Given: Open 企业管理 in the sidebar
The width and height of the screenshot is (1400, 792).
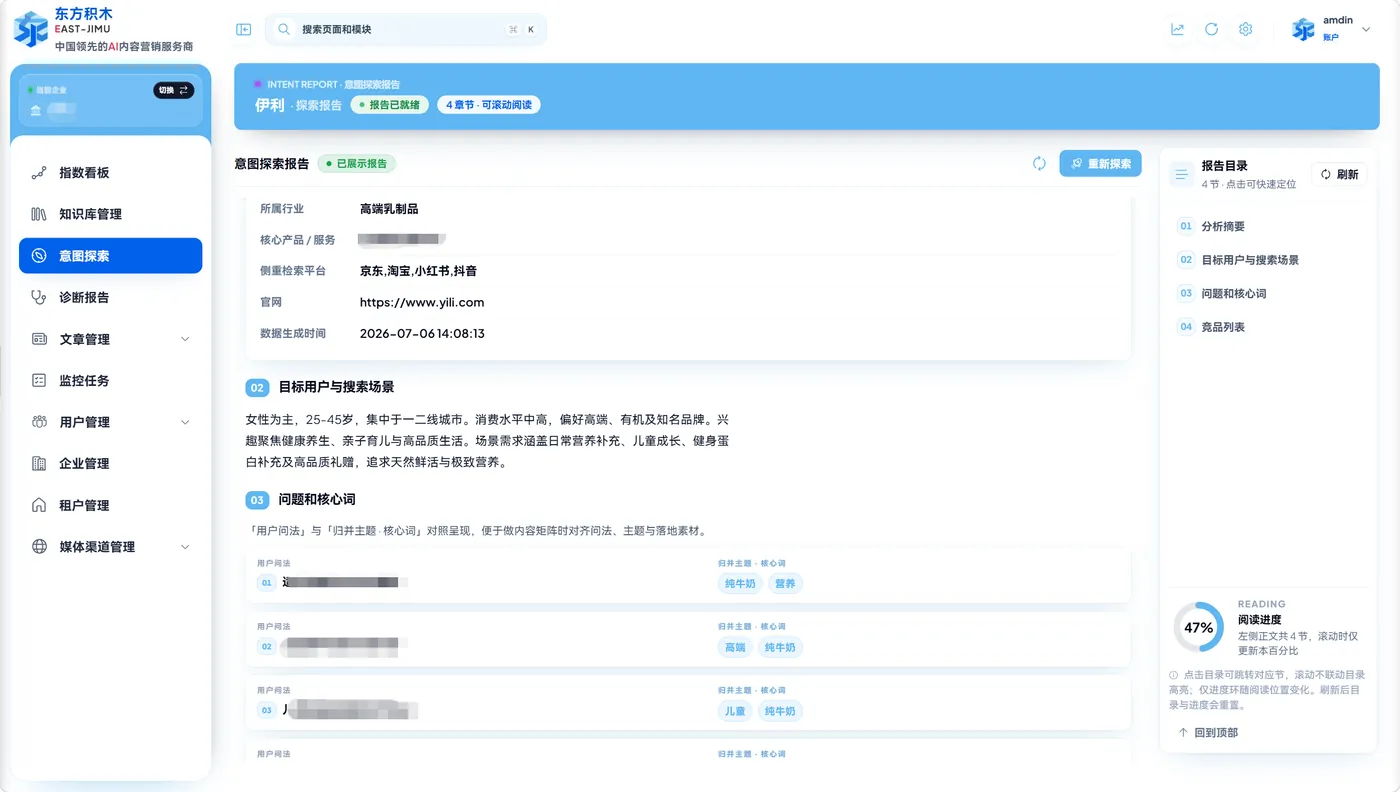Looking at the screenshot, I should 111,464.
